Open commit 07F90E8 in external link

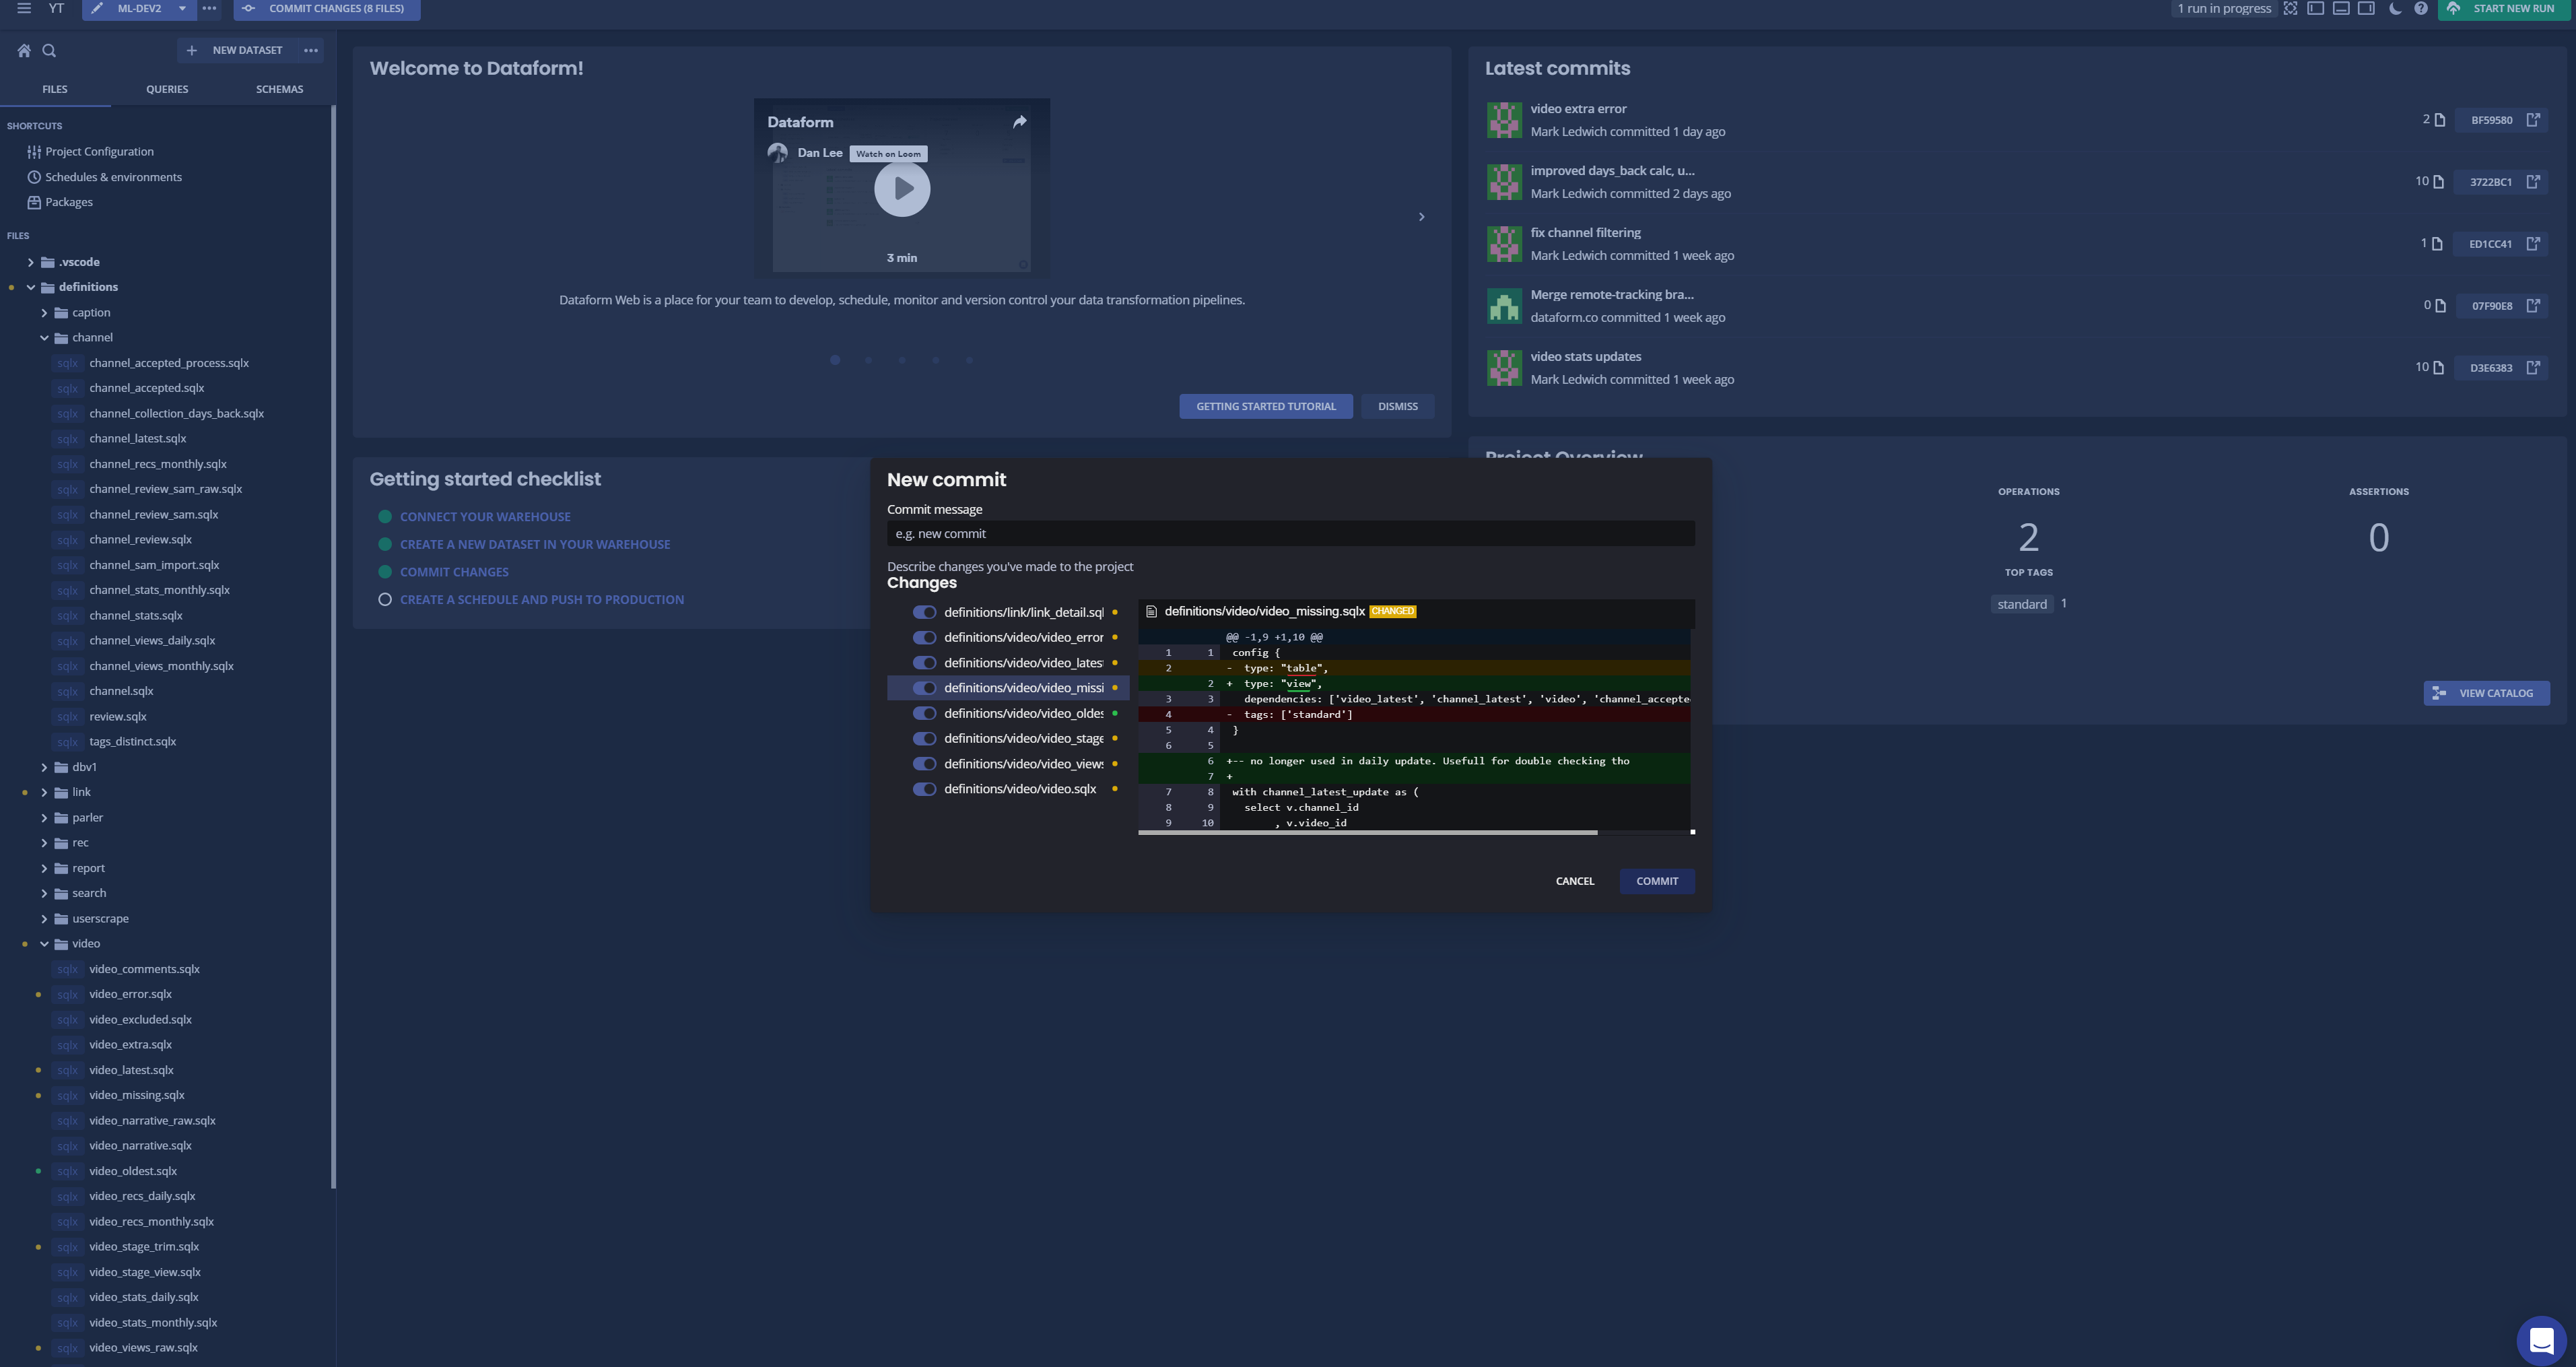click(2533, 306)
